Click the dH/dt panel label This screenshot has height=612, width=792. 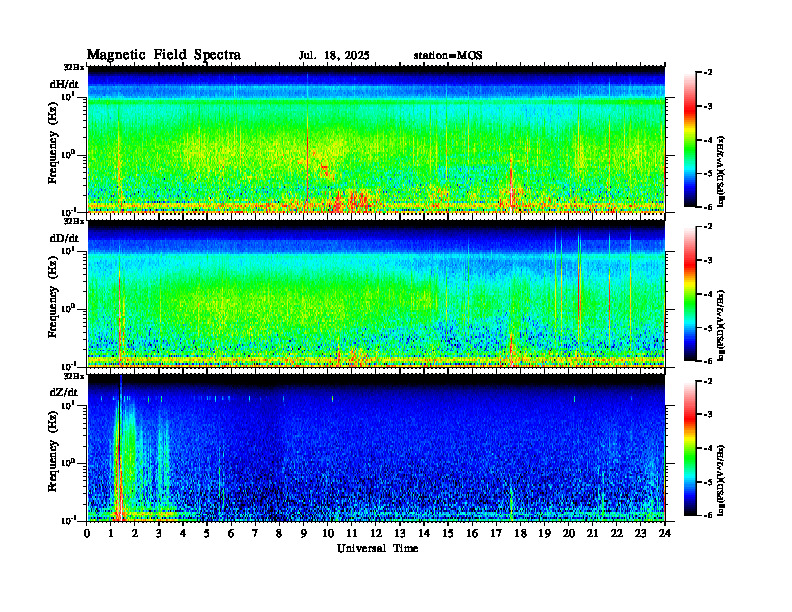(64, 84)
